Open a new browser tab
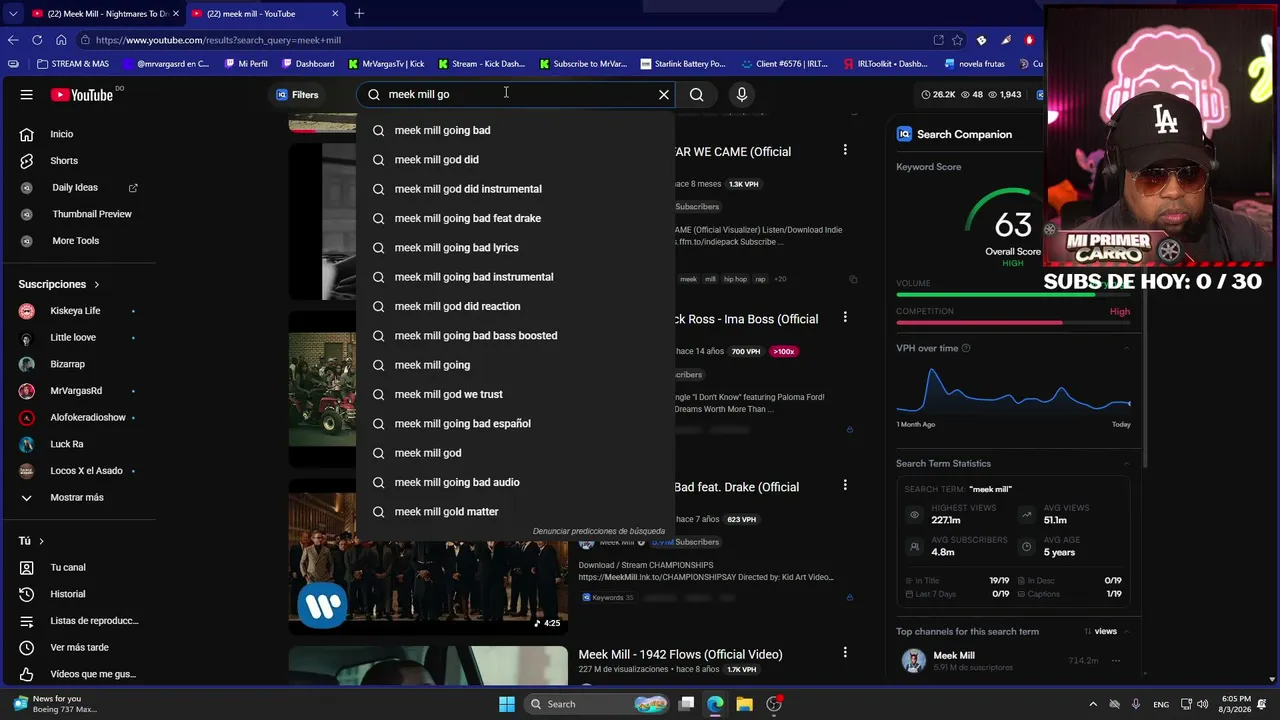 [359, 13]
